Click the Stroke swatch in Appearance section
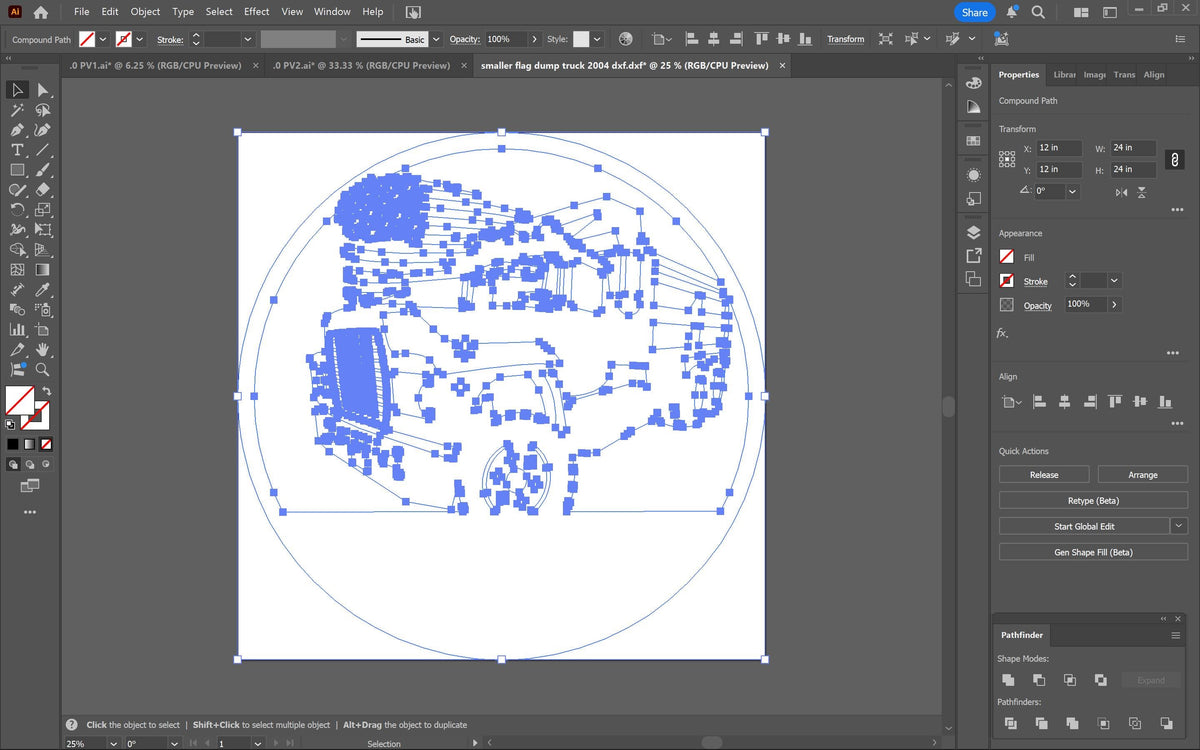Image resolution: width=1200 pixels, height=750 pixels. pos(1007,281)
